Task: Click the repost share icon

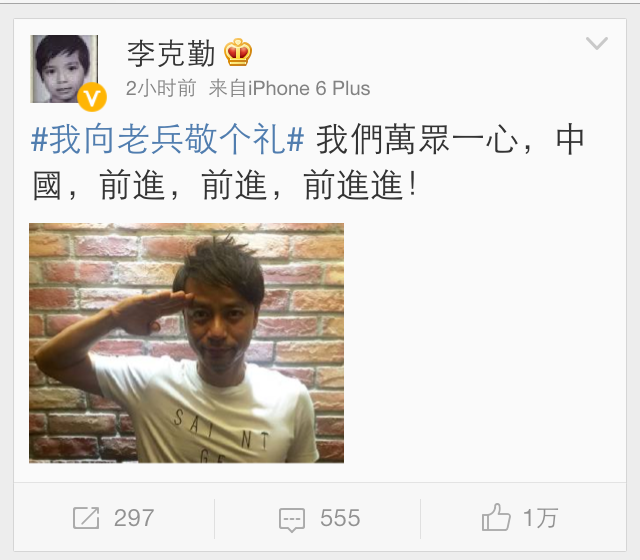Action: coord(86,518)
